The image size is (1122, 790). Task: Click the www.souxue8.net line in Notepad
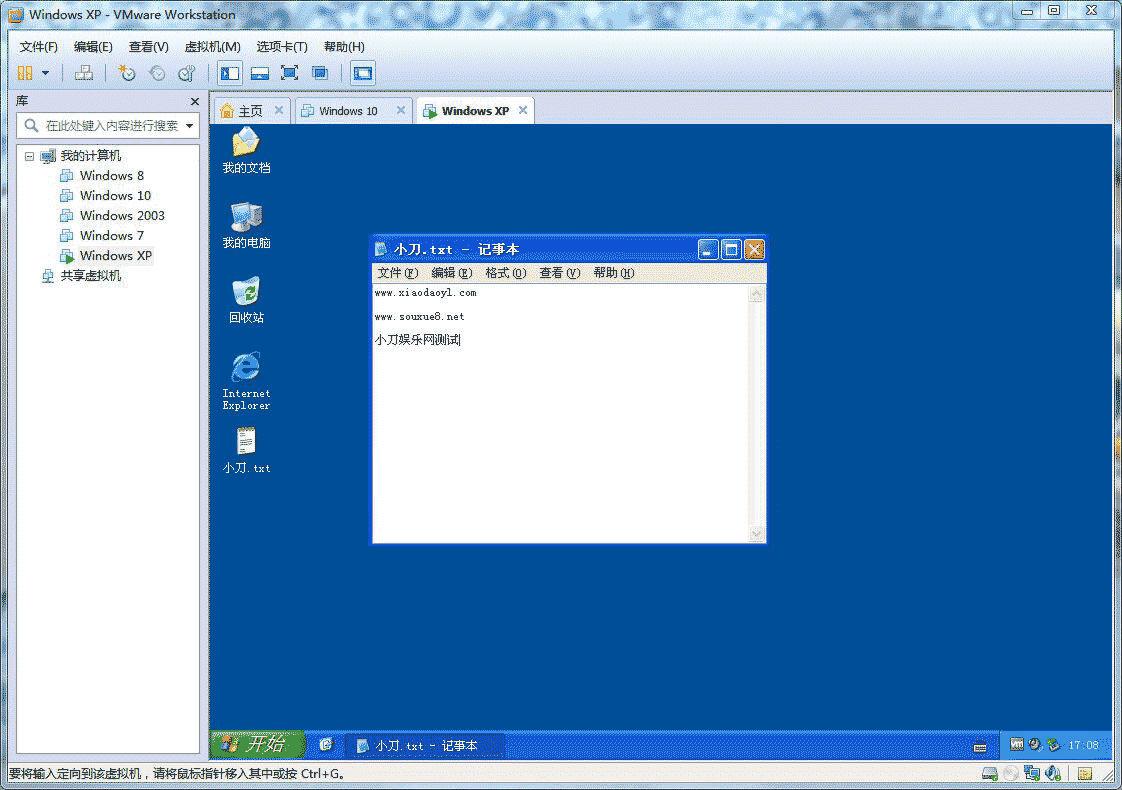419,317
